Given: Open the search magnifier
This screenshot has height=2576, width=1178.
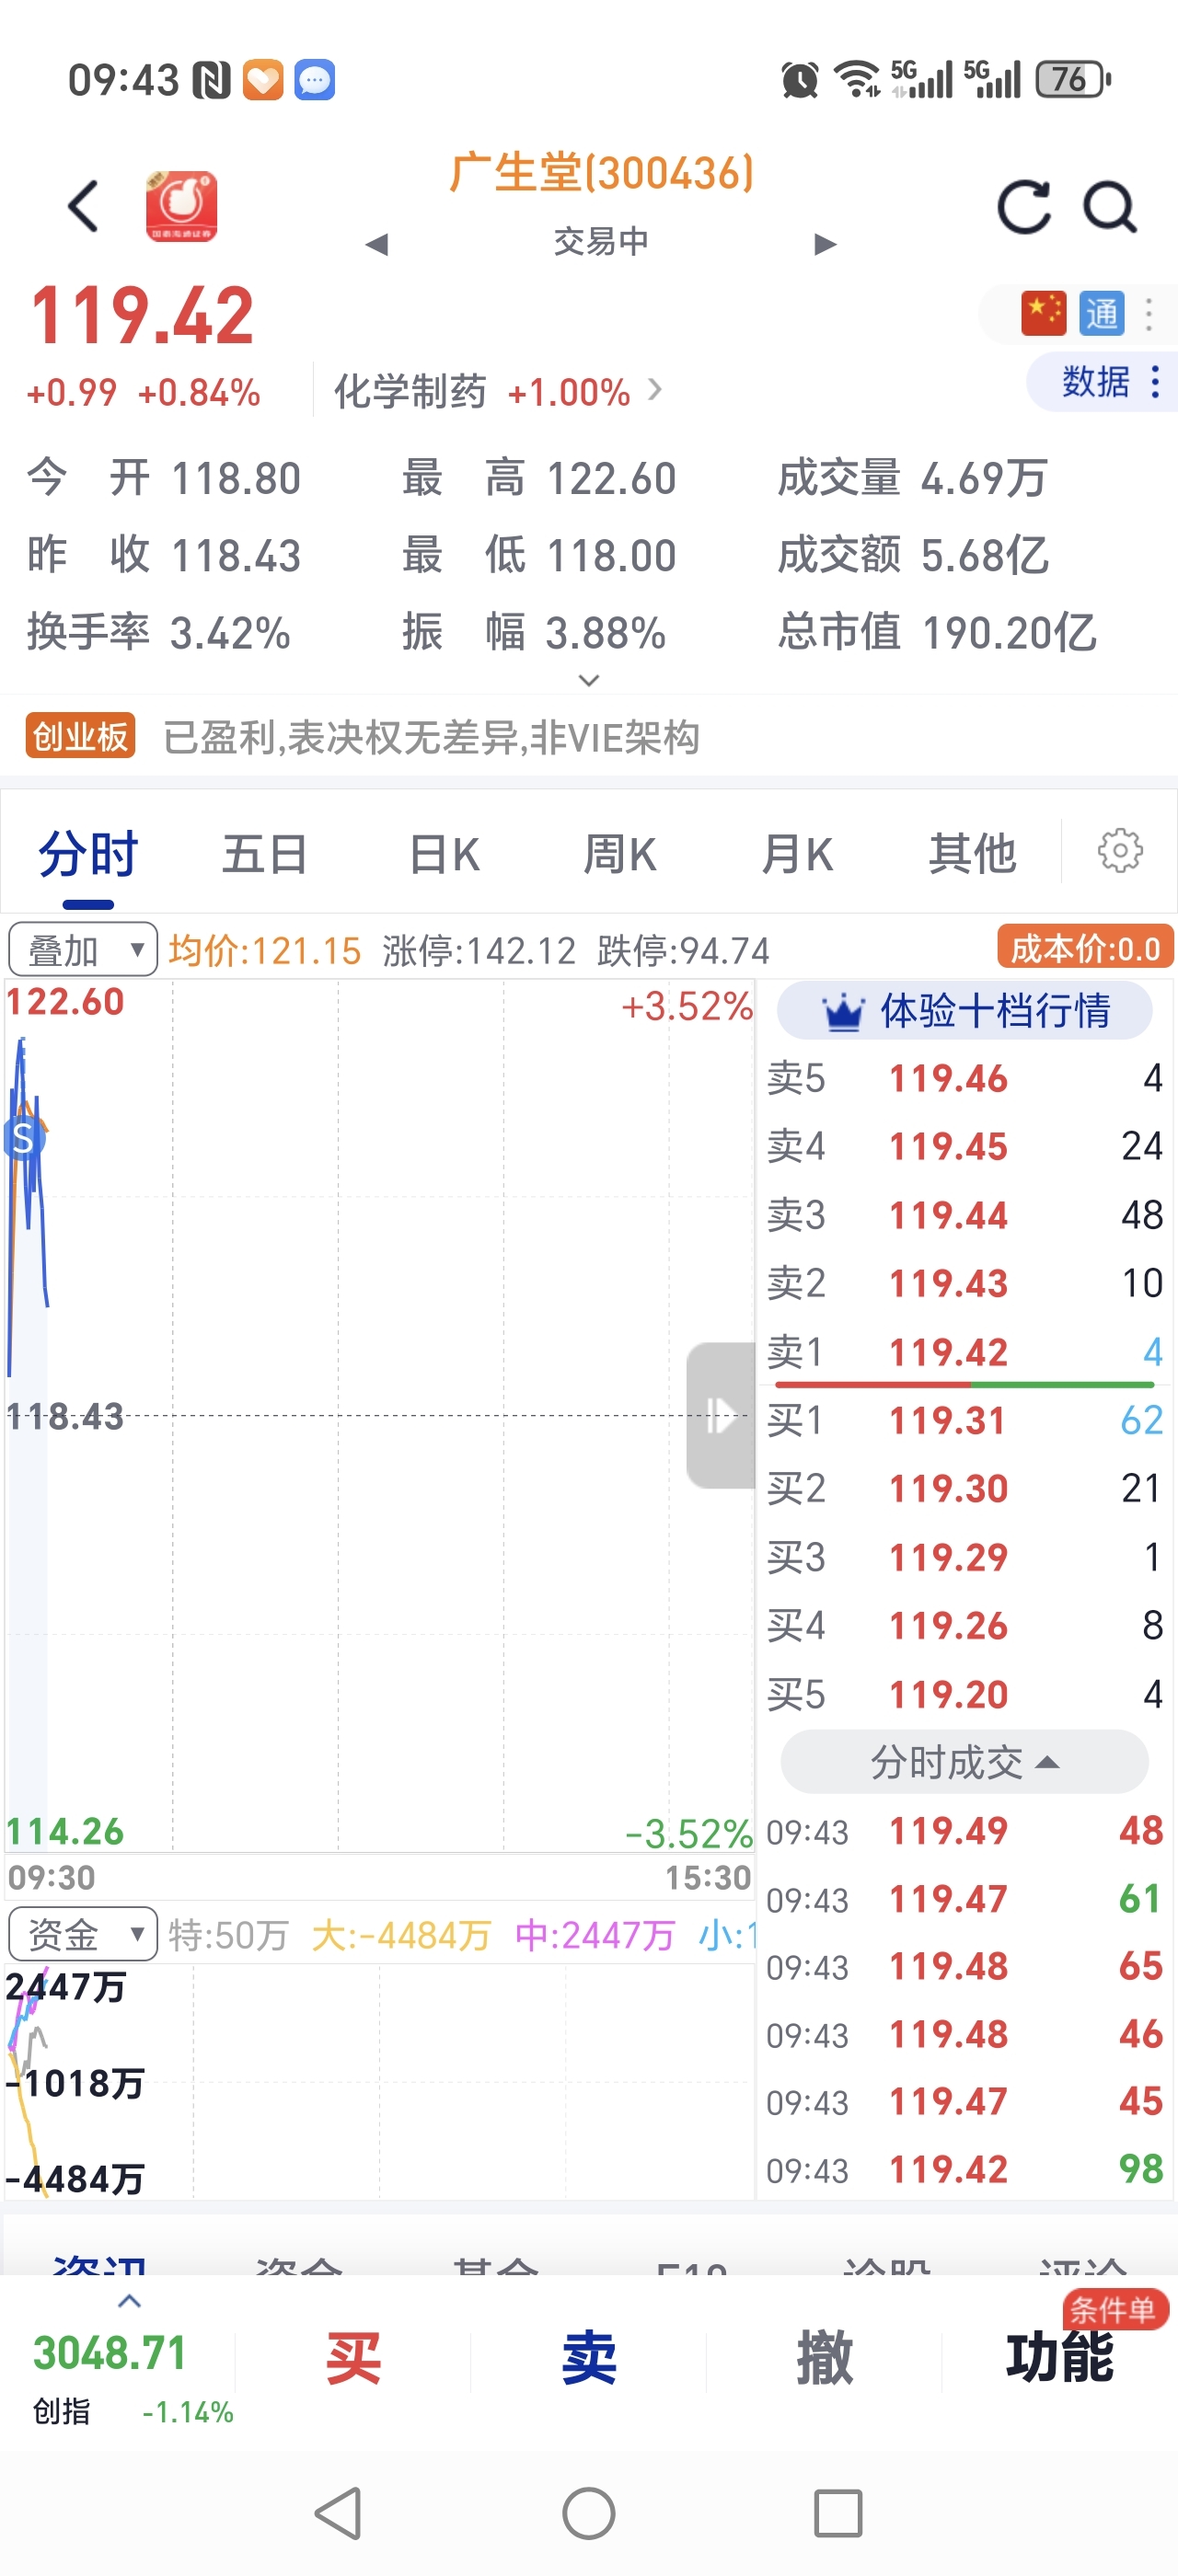Looking at the screenshot, I should (1110, 207).
